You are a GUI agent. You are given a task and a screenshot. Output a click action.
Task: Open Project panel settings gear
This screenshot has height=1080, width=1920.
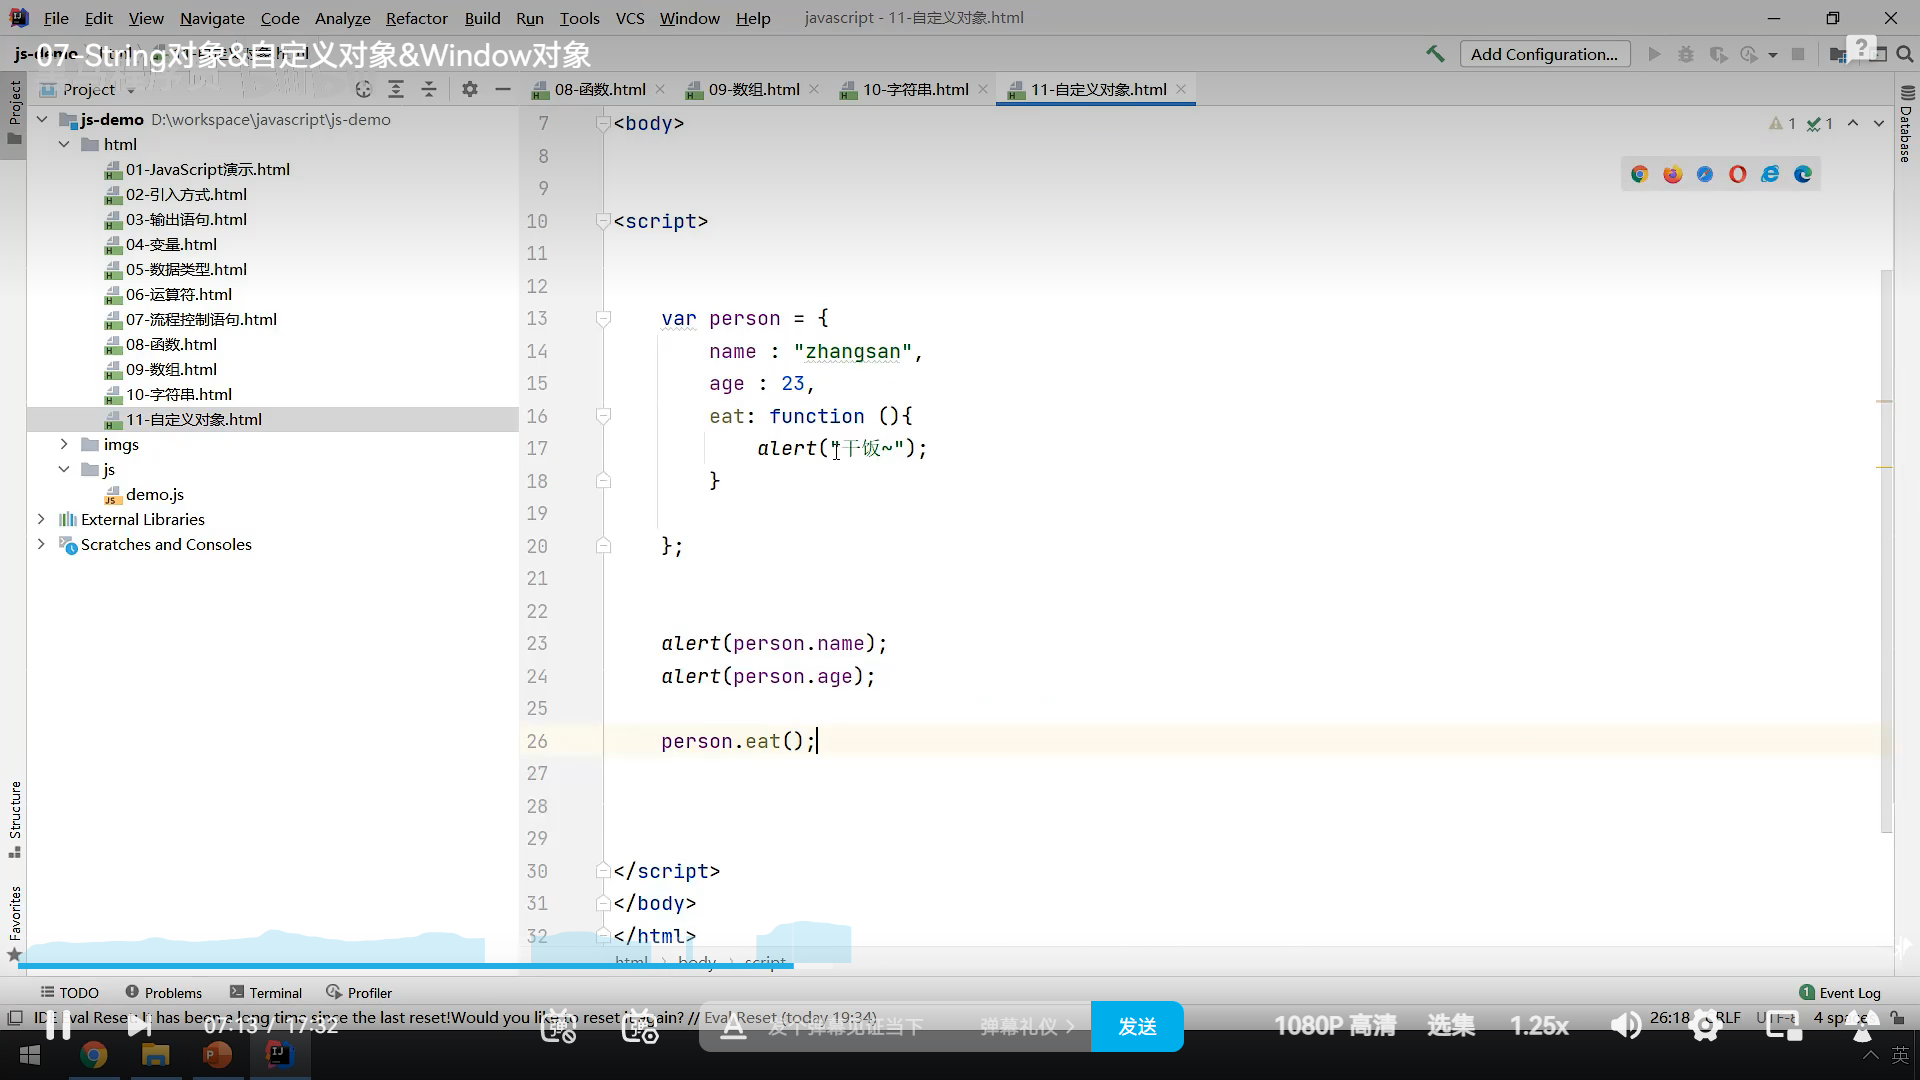click(x=469, y=89)
